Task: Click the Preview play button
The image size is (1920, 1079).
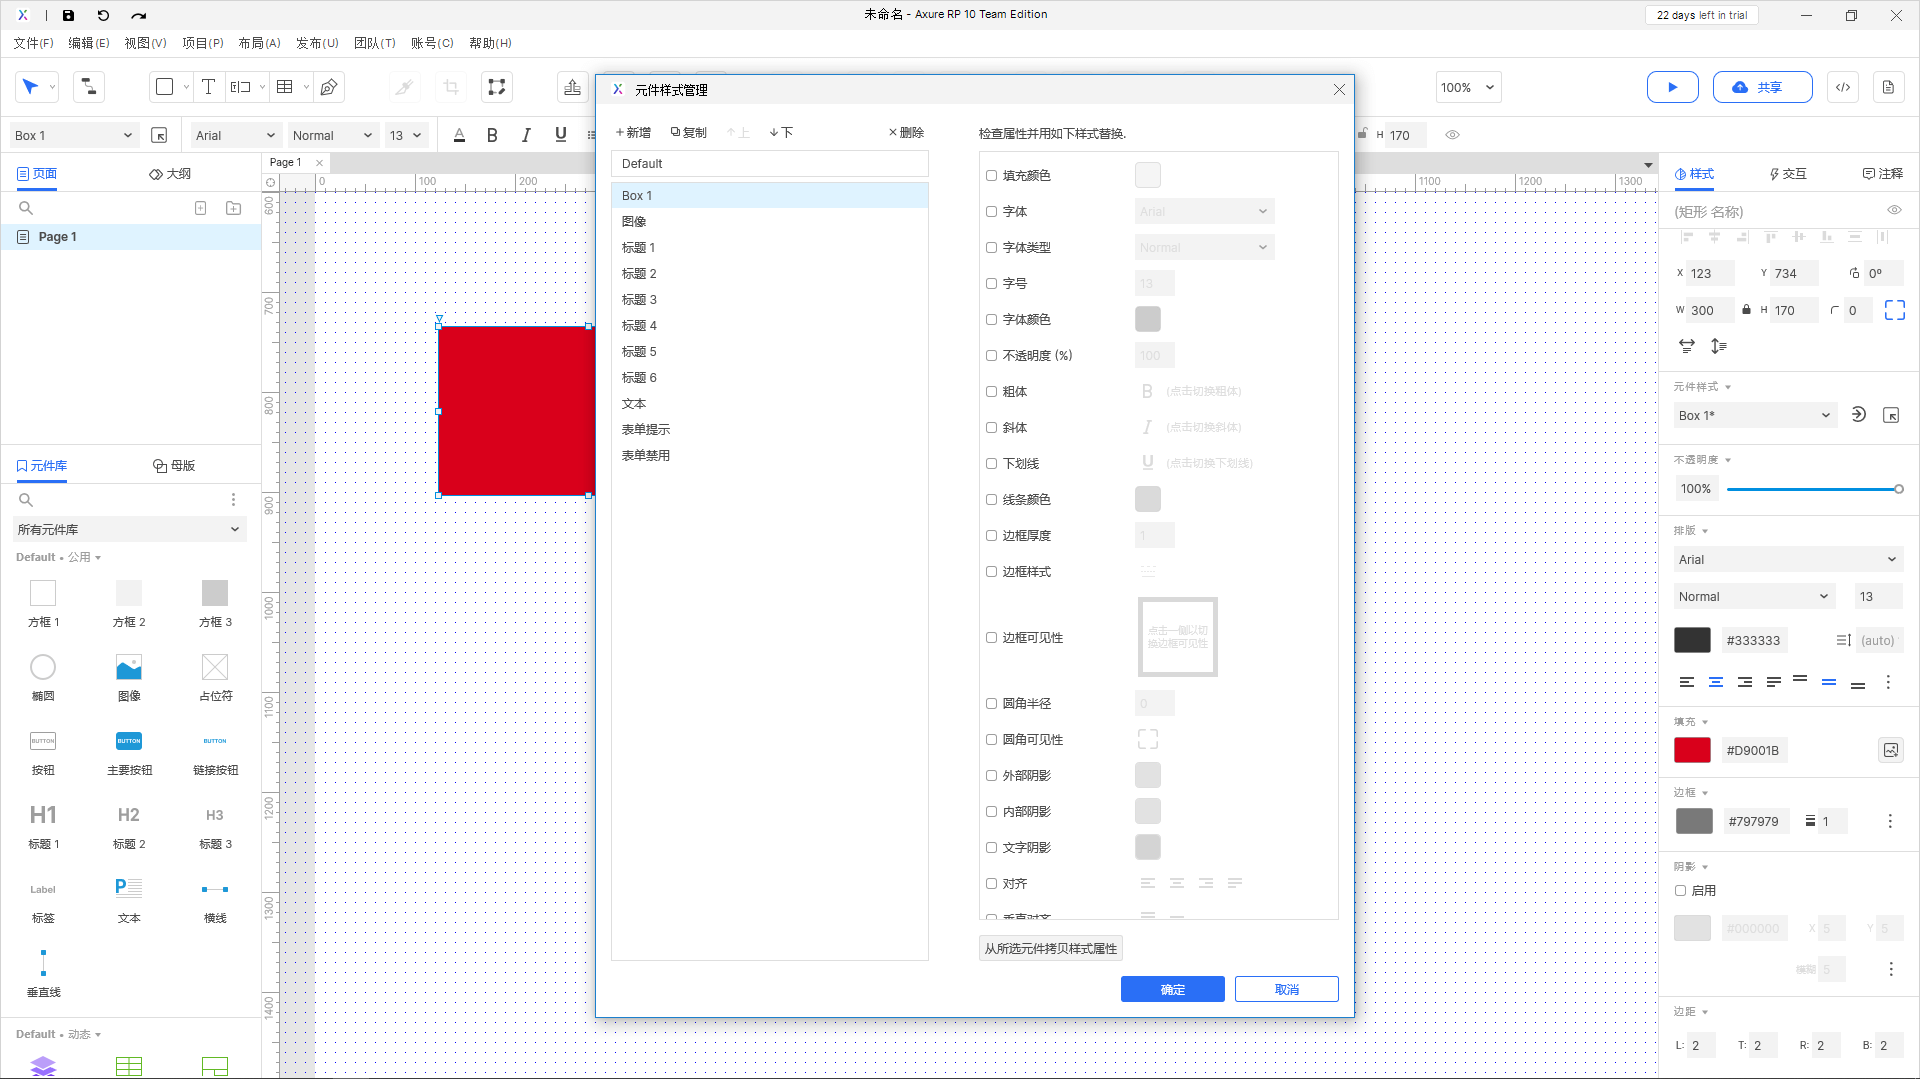Action: pos(1672,87)
